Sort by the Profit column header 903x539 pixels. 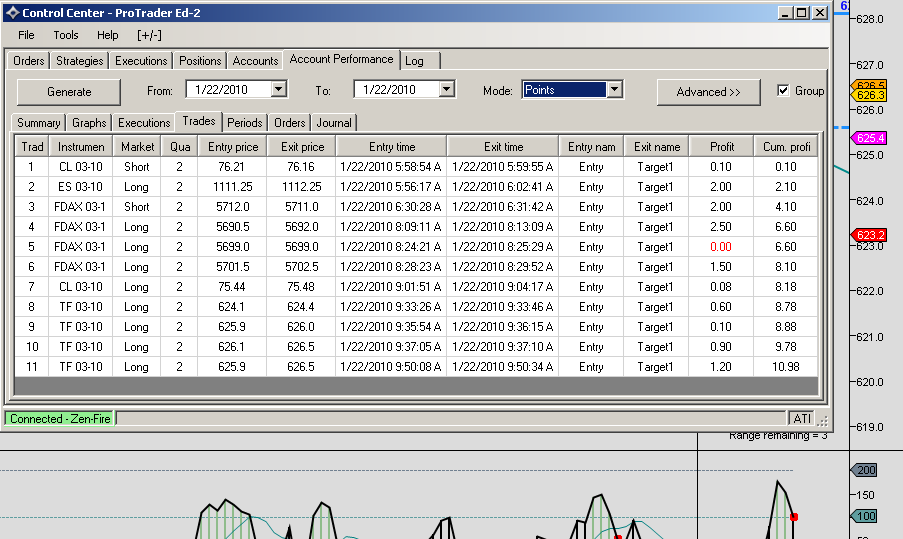[x=722, y=147]
